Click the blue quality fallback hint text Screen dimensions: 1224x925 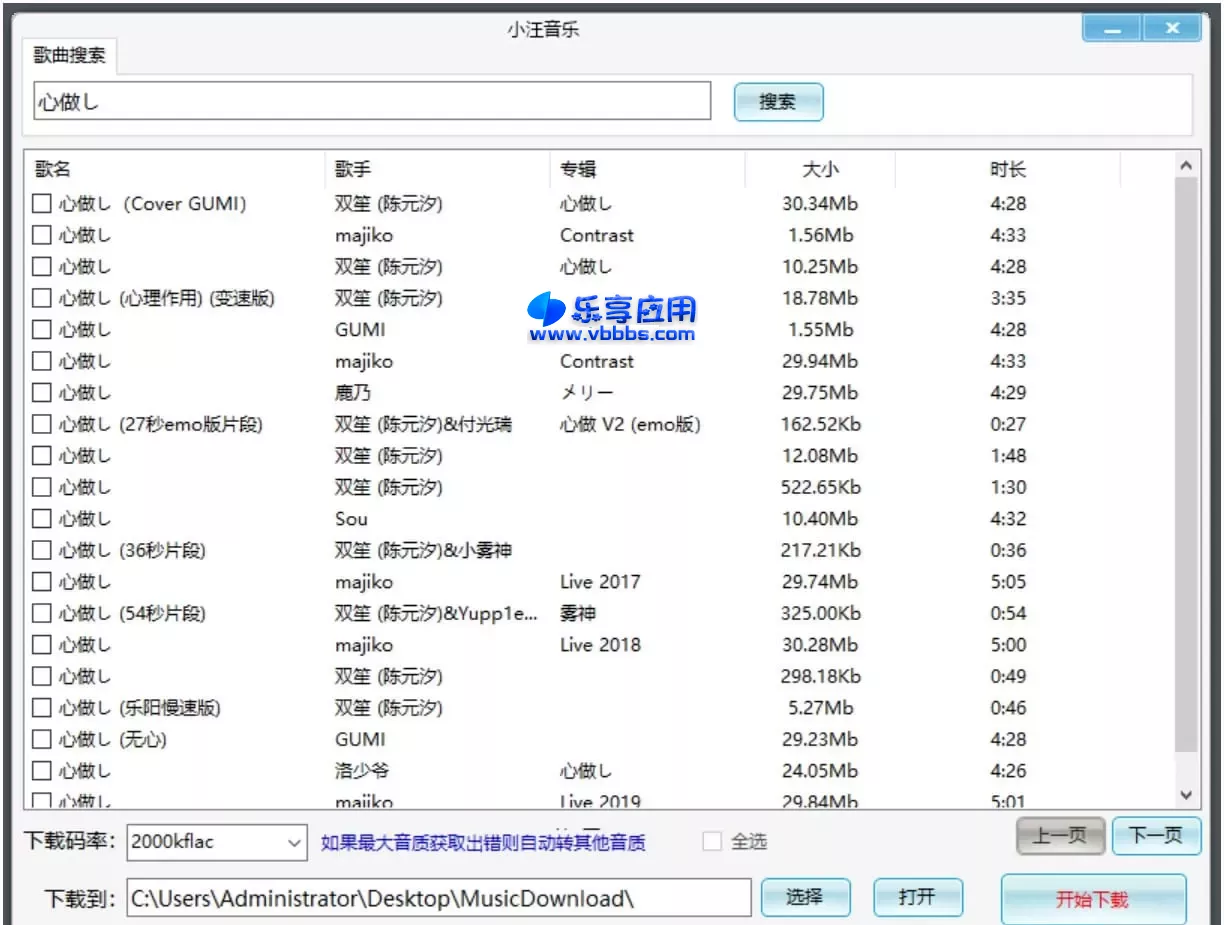484,842
